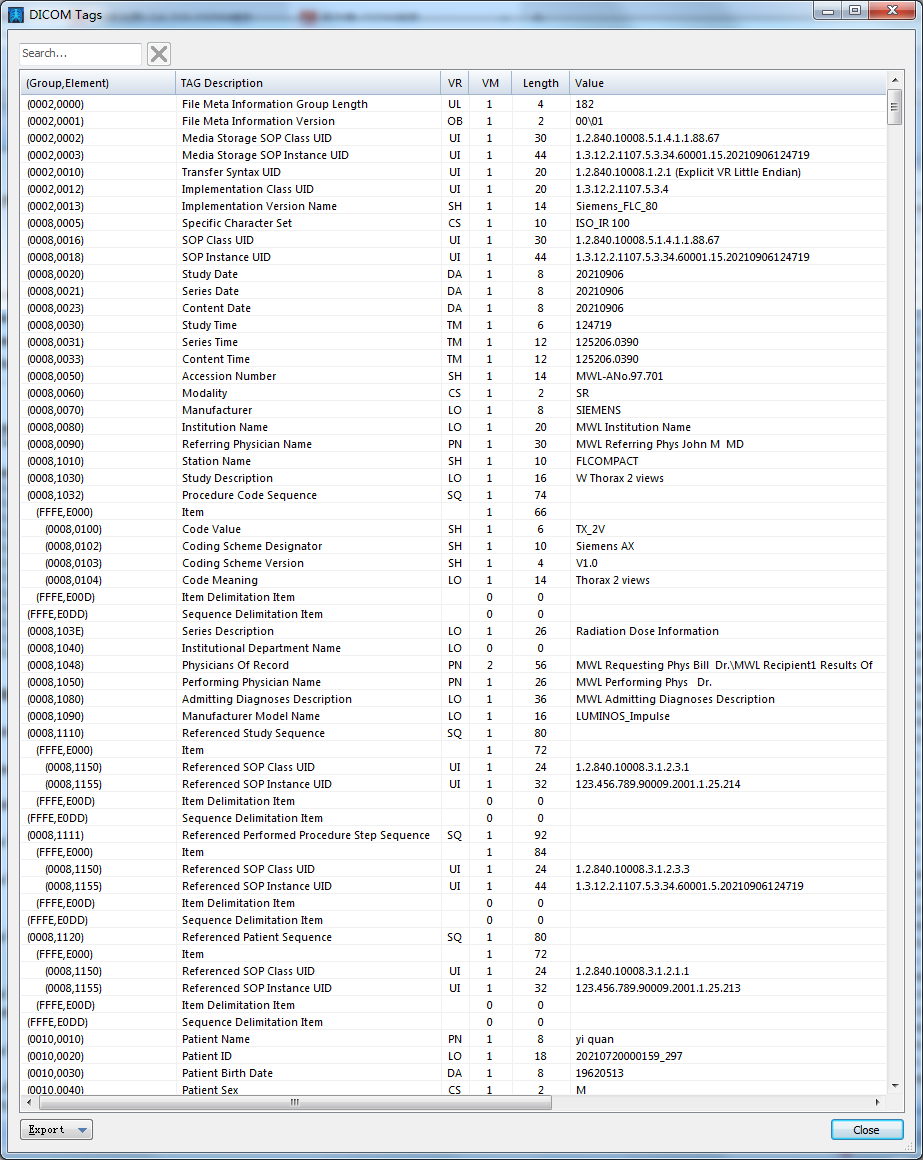The image size is (923, 1160).
Task: Select the Performing Physician Name row
Action: [453, 683]
